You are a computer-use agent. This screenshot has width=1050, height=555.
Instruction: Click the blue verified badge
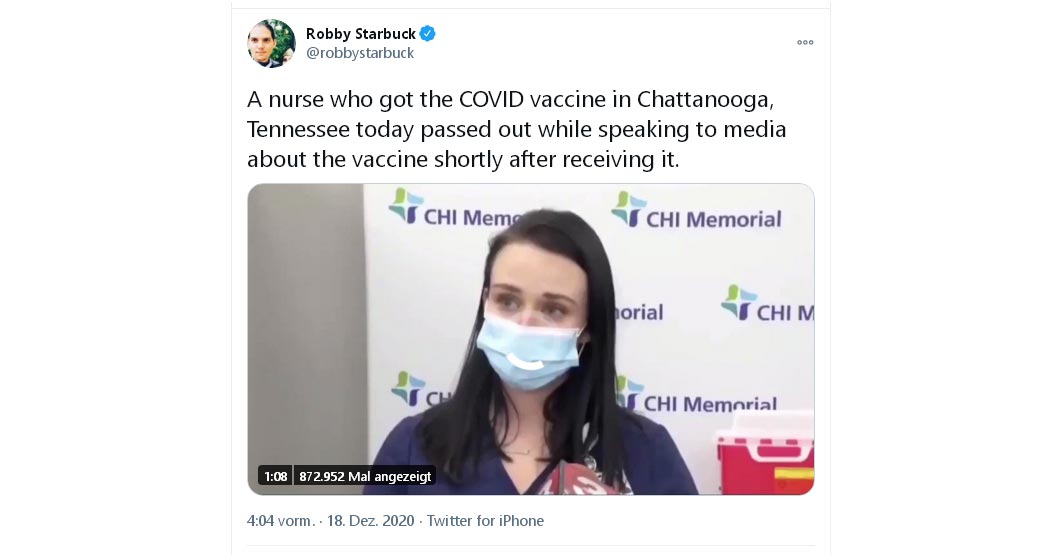[x=427, y=33]
